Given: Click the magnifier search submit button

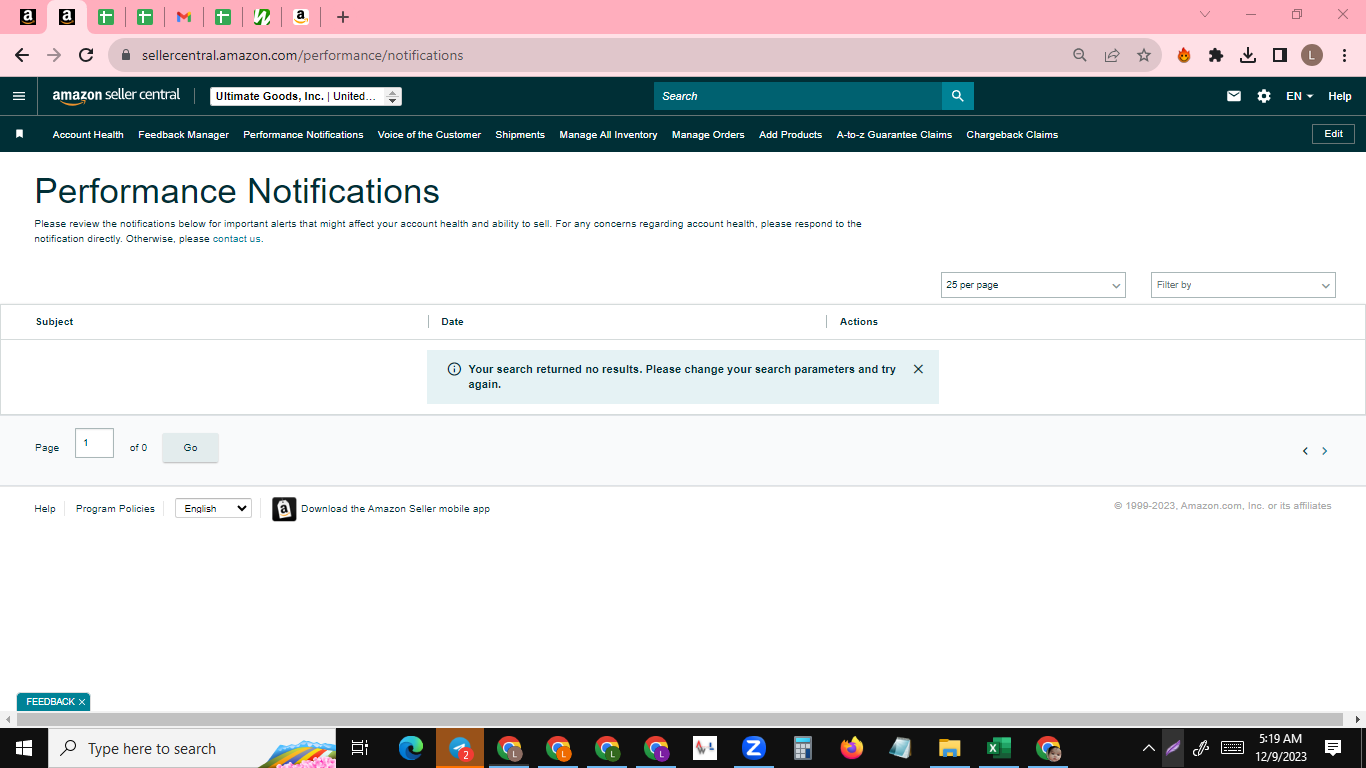Looking at the screenshot, I should (957, 96).
